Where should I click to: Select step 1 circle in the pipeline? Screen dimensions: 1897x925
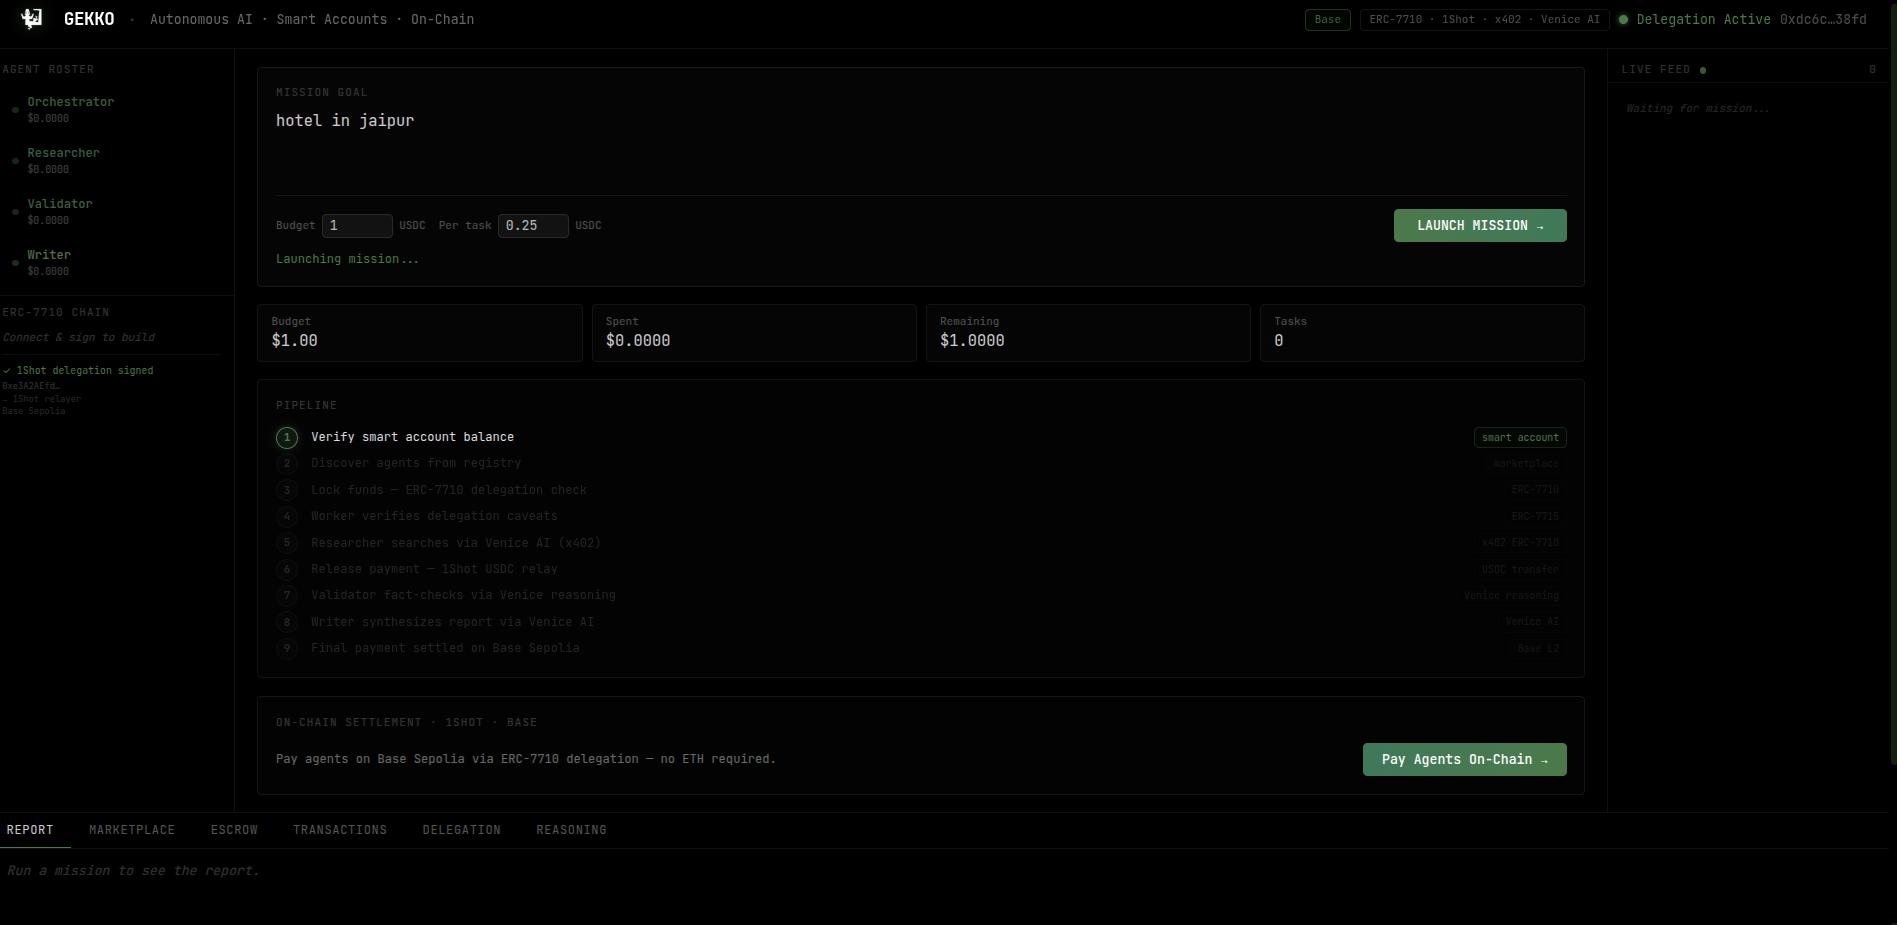tap(287, 437)
